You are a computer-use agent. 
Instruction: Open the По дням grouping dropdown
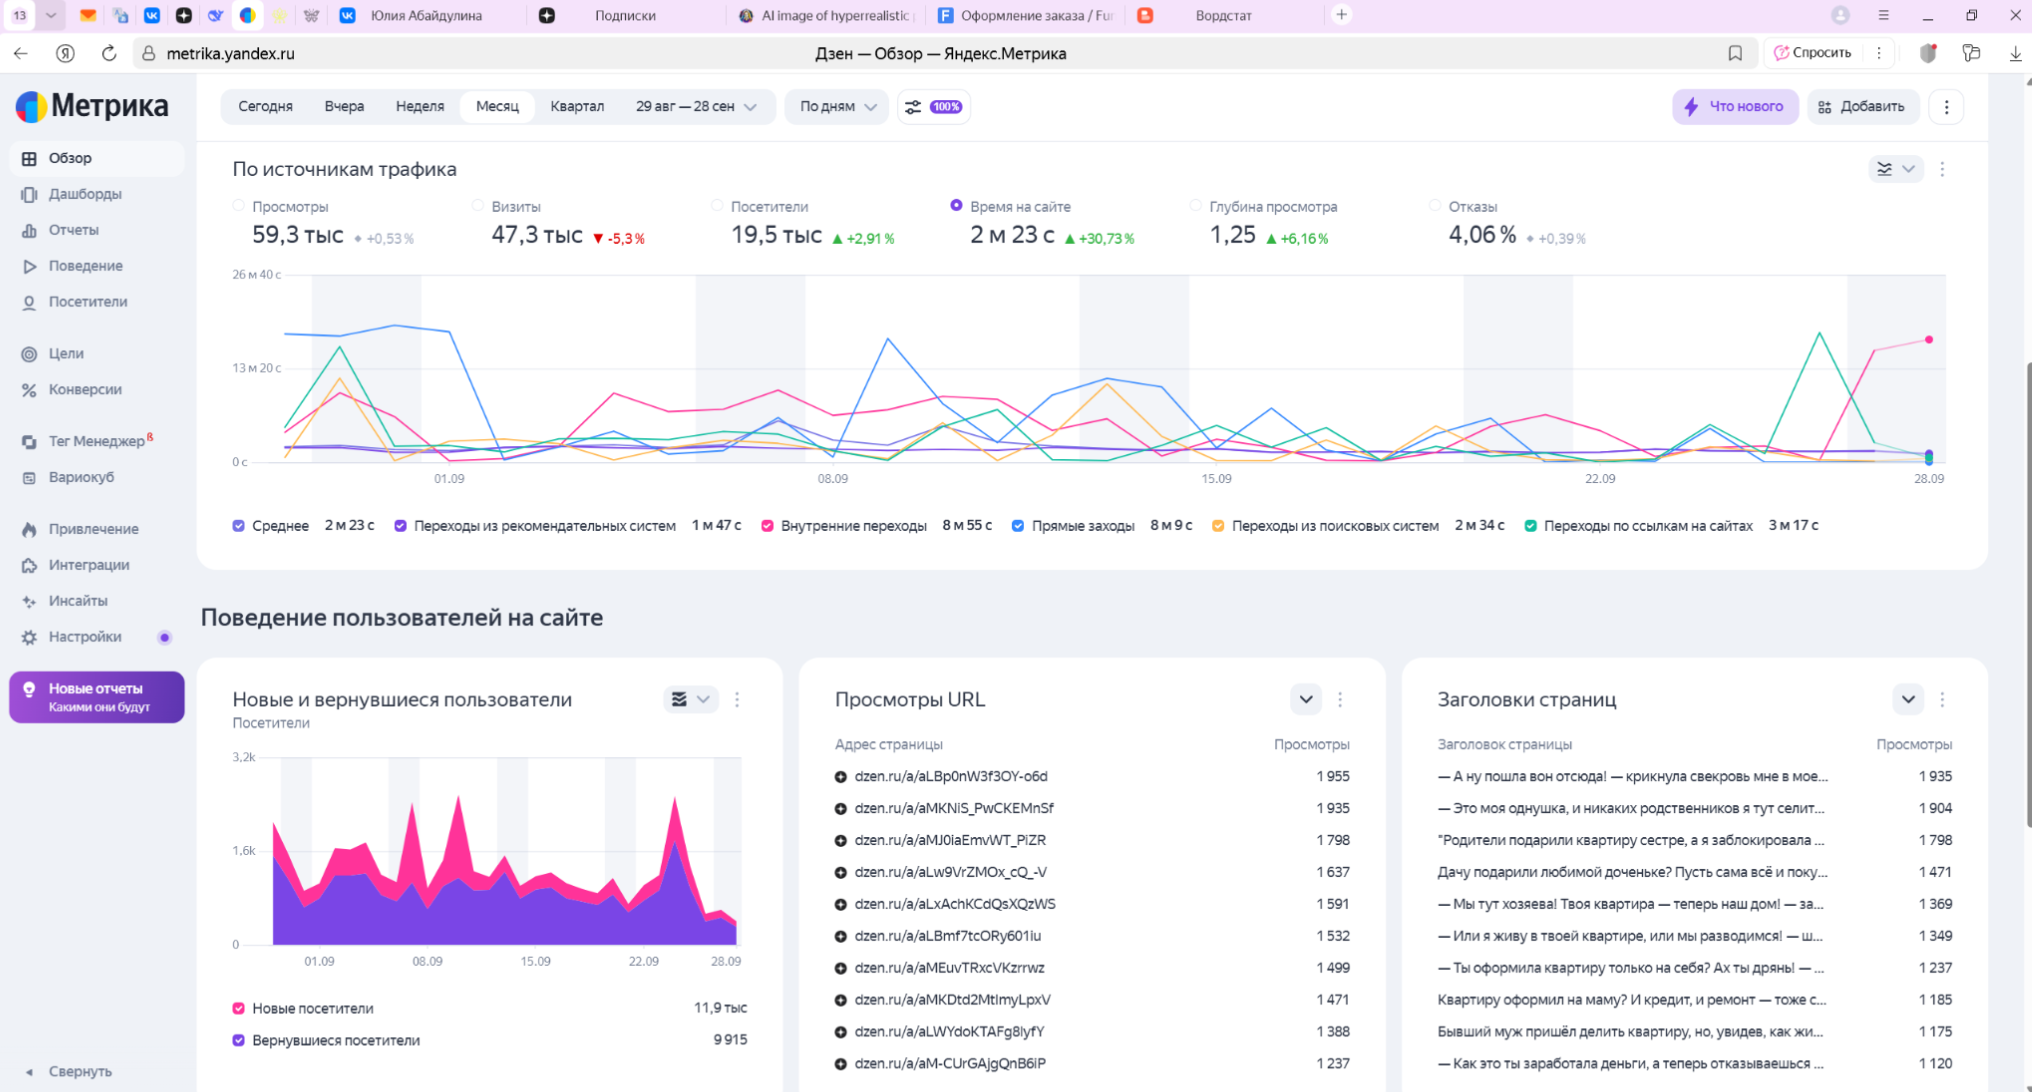[838, 107]
